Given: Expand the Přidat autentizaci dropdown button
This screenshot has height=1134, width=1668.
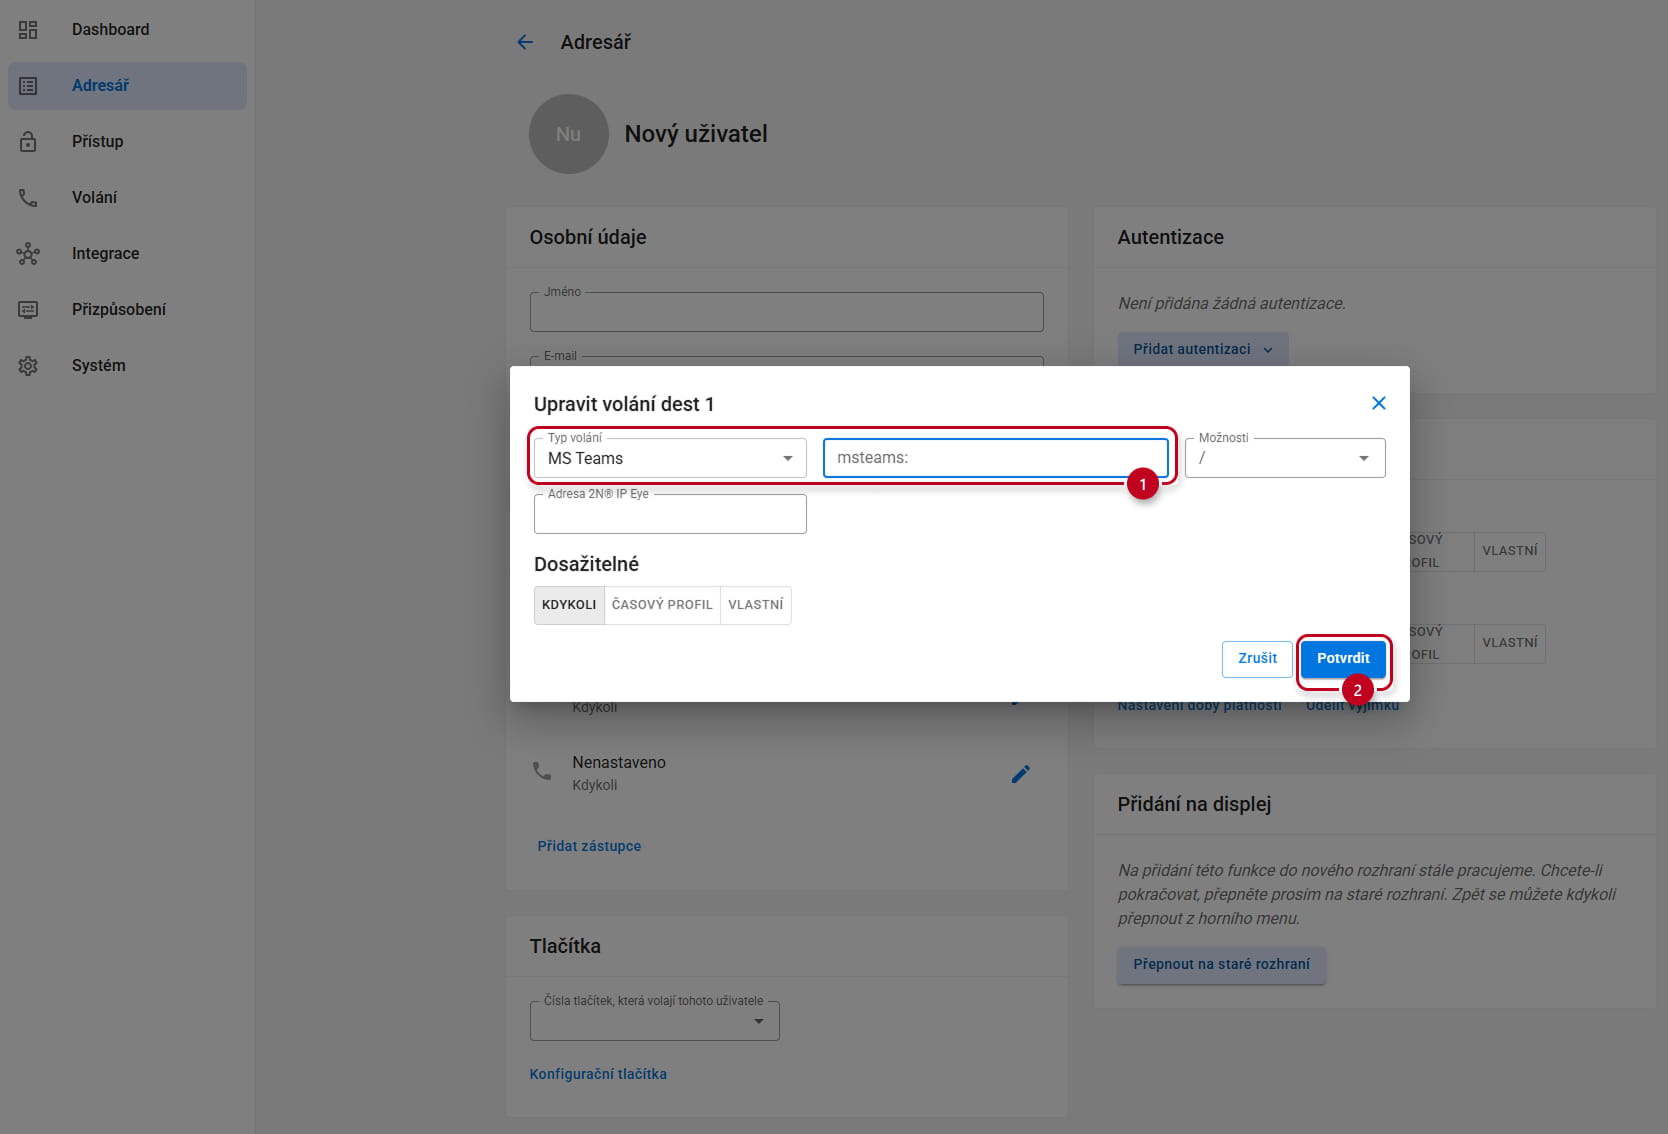Looking at the screenshot, I should 1203,349.
